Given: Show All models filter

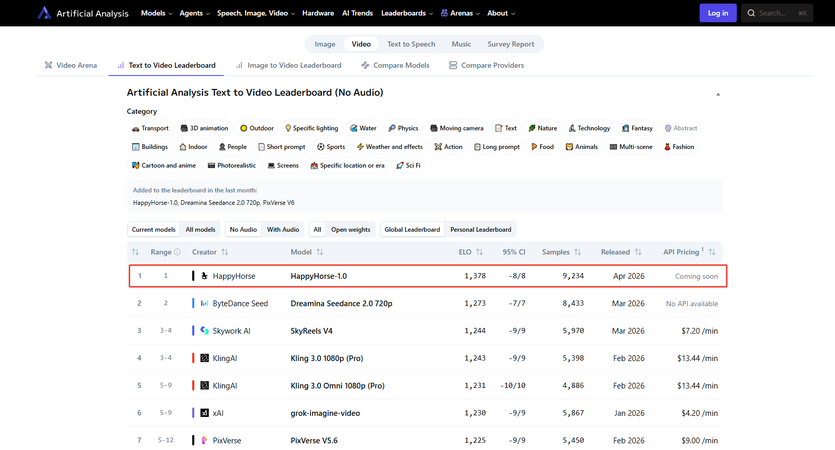Looking at the screenshot, I should 200,230.
